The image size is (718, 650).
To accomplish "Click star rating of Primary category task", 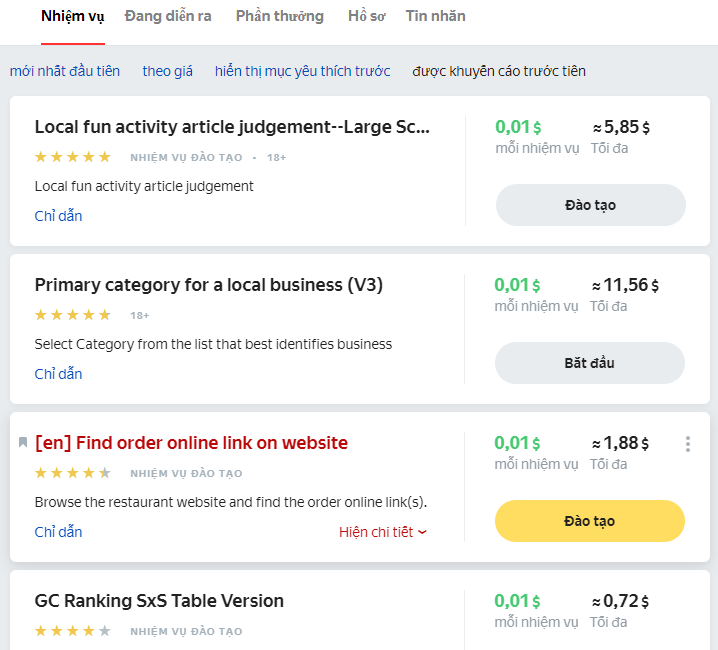I will (x=72, y=315).
